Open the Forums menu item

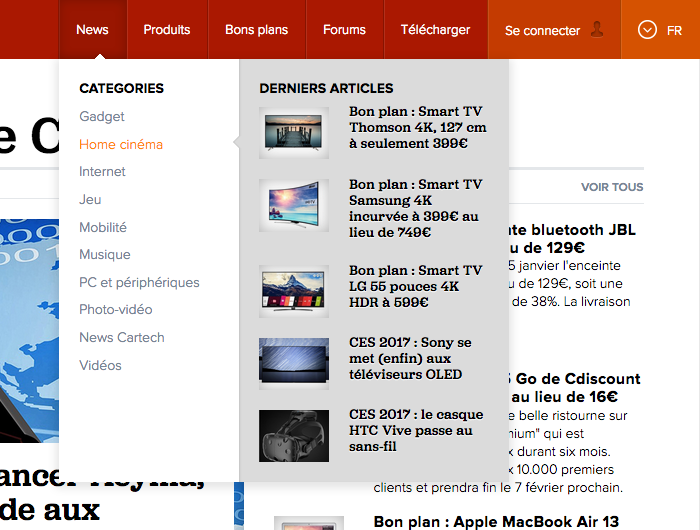coord(344,30)
